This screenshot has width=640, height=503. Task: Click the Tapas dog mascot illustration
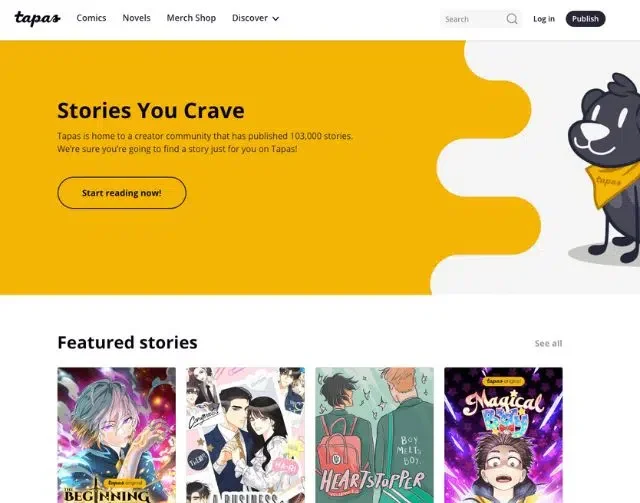coord(605,168)
